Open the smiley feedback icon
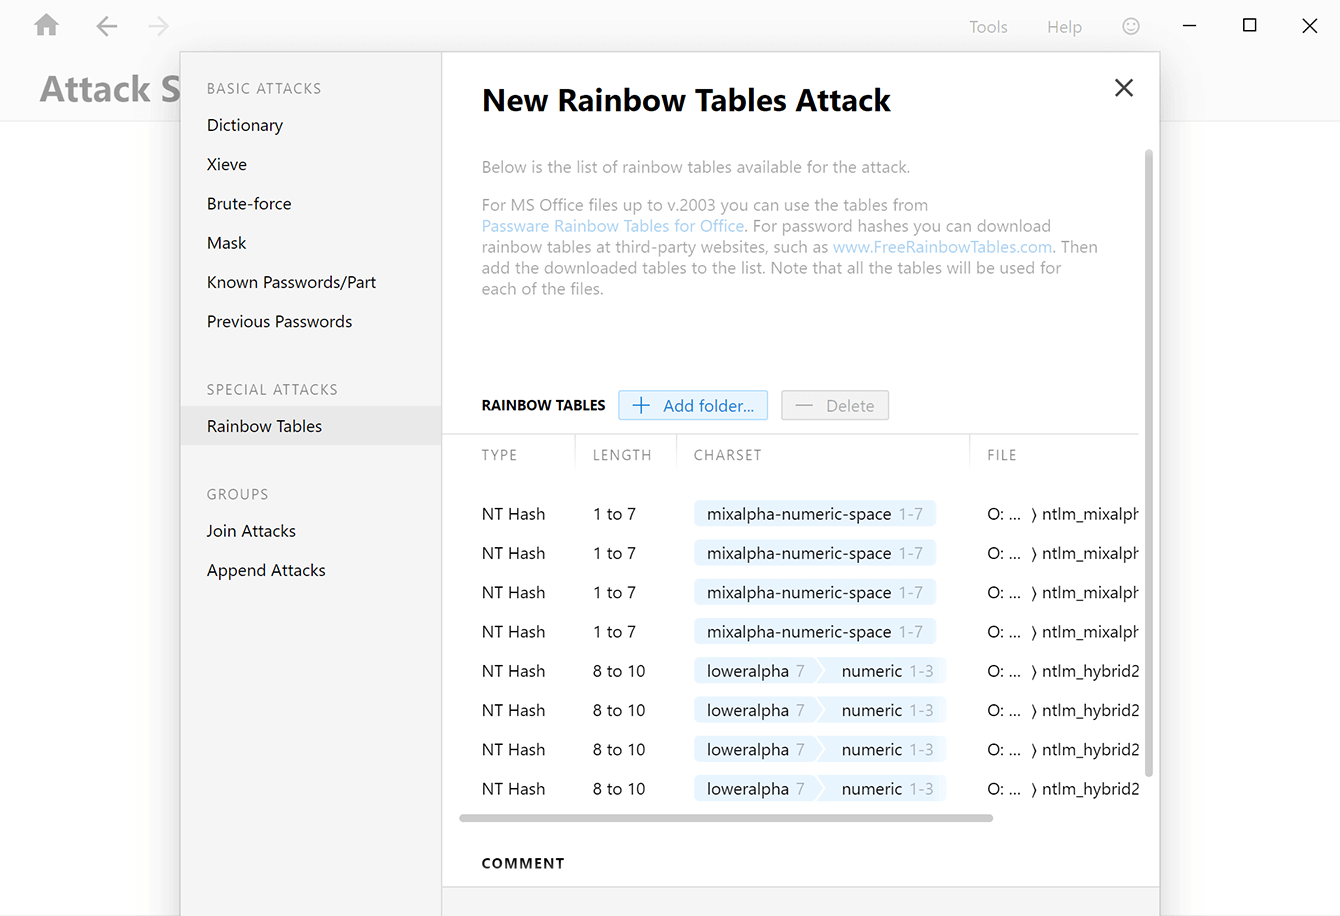The image size is (1340, 916). tap(1130, 26)
